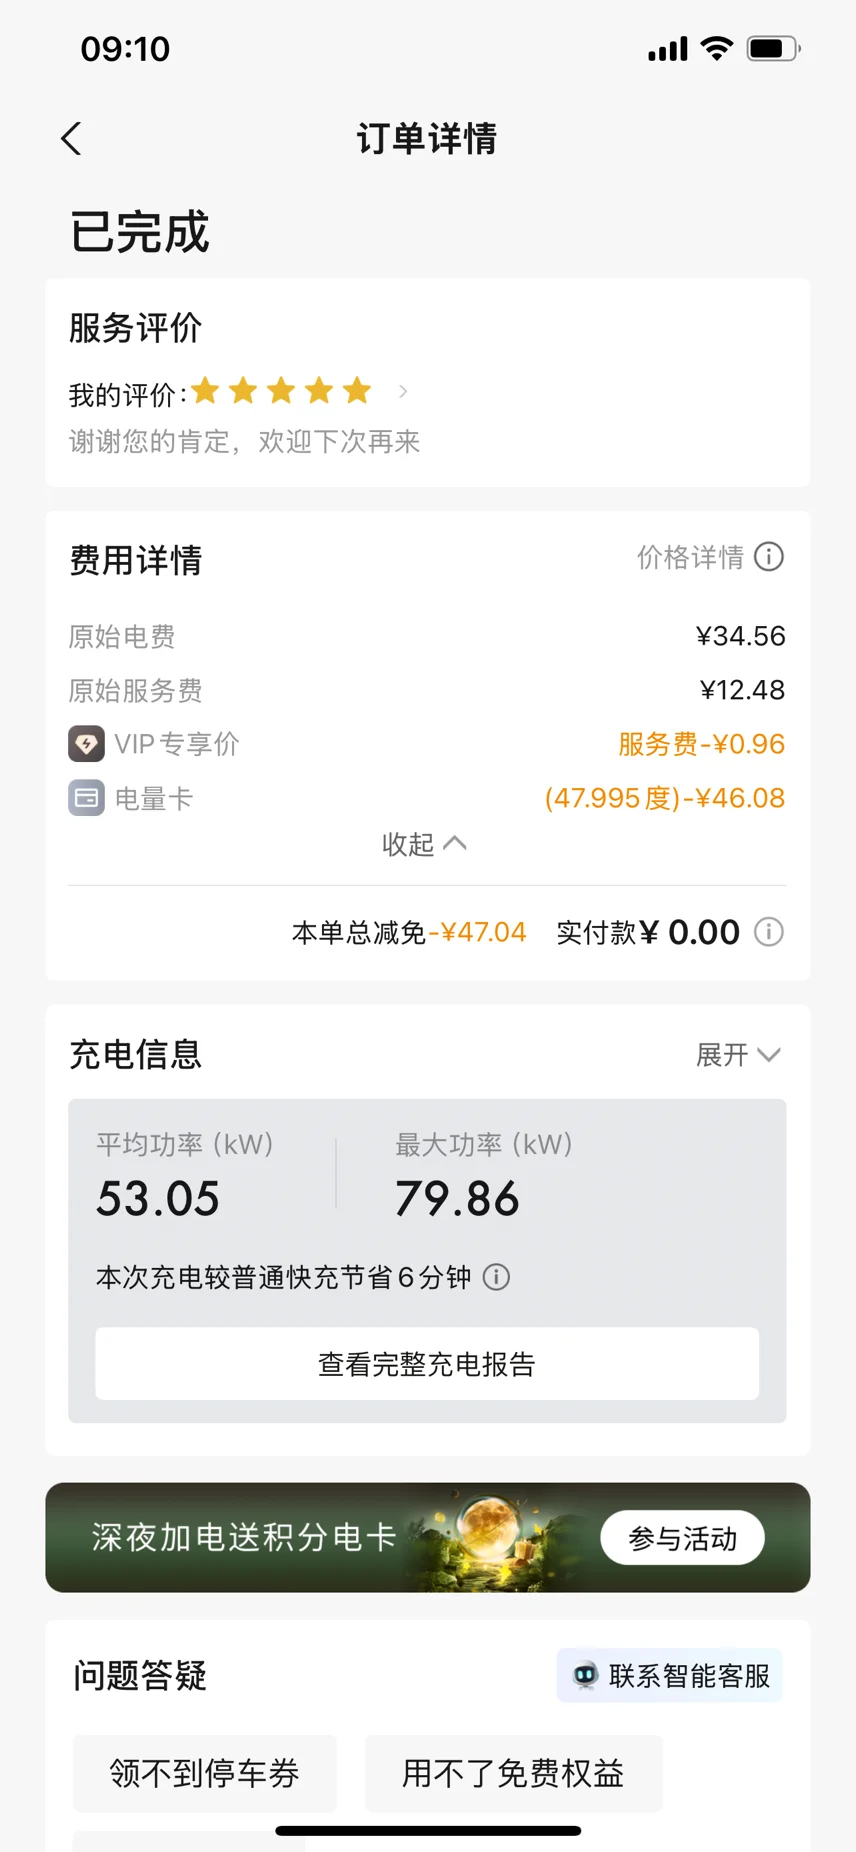The height and width of the screenshot is (1852, 856).
Task: Tap the smart customer service robot icon
Action: click(x=585, y=1675)
